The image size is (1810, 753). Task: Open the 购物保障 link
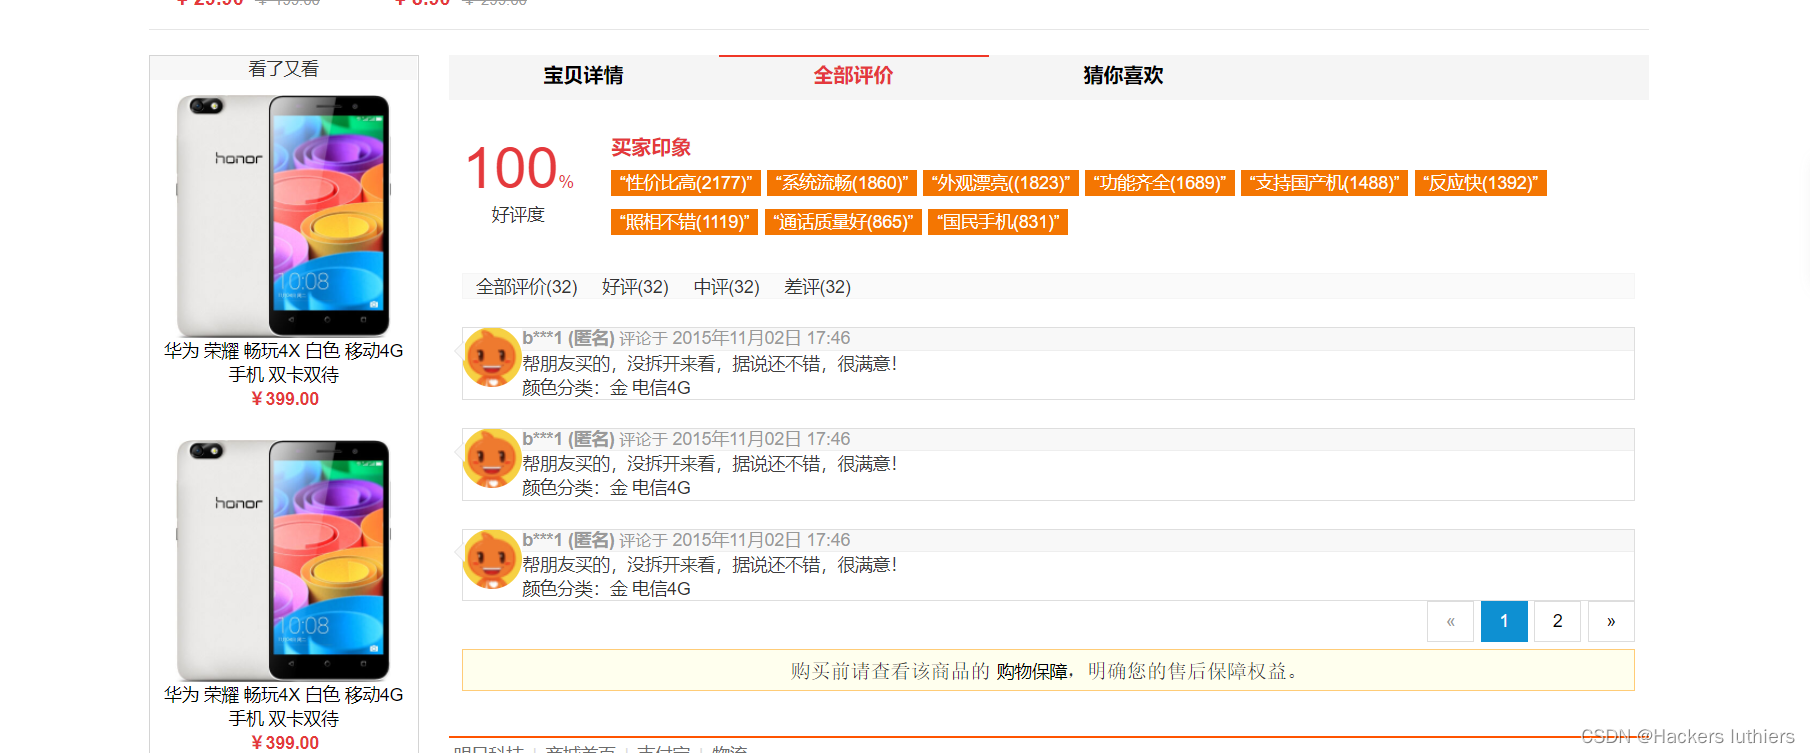[x=1032, y=671]
